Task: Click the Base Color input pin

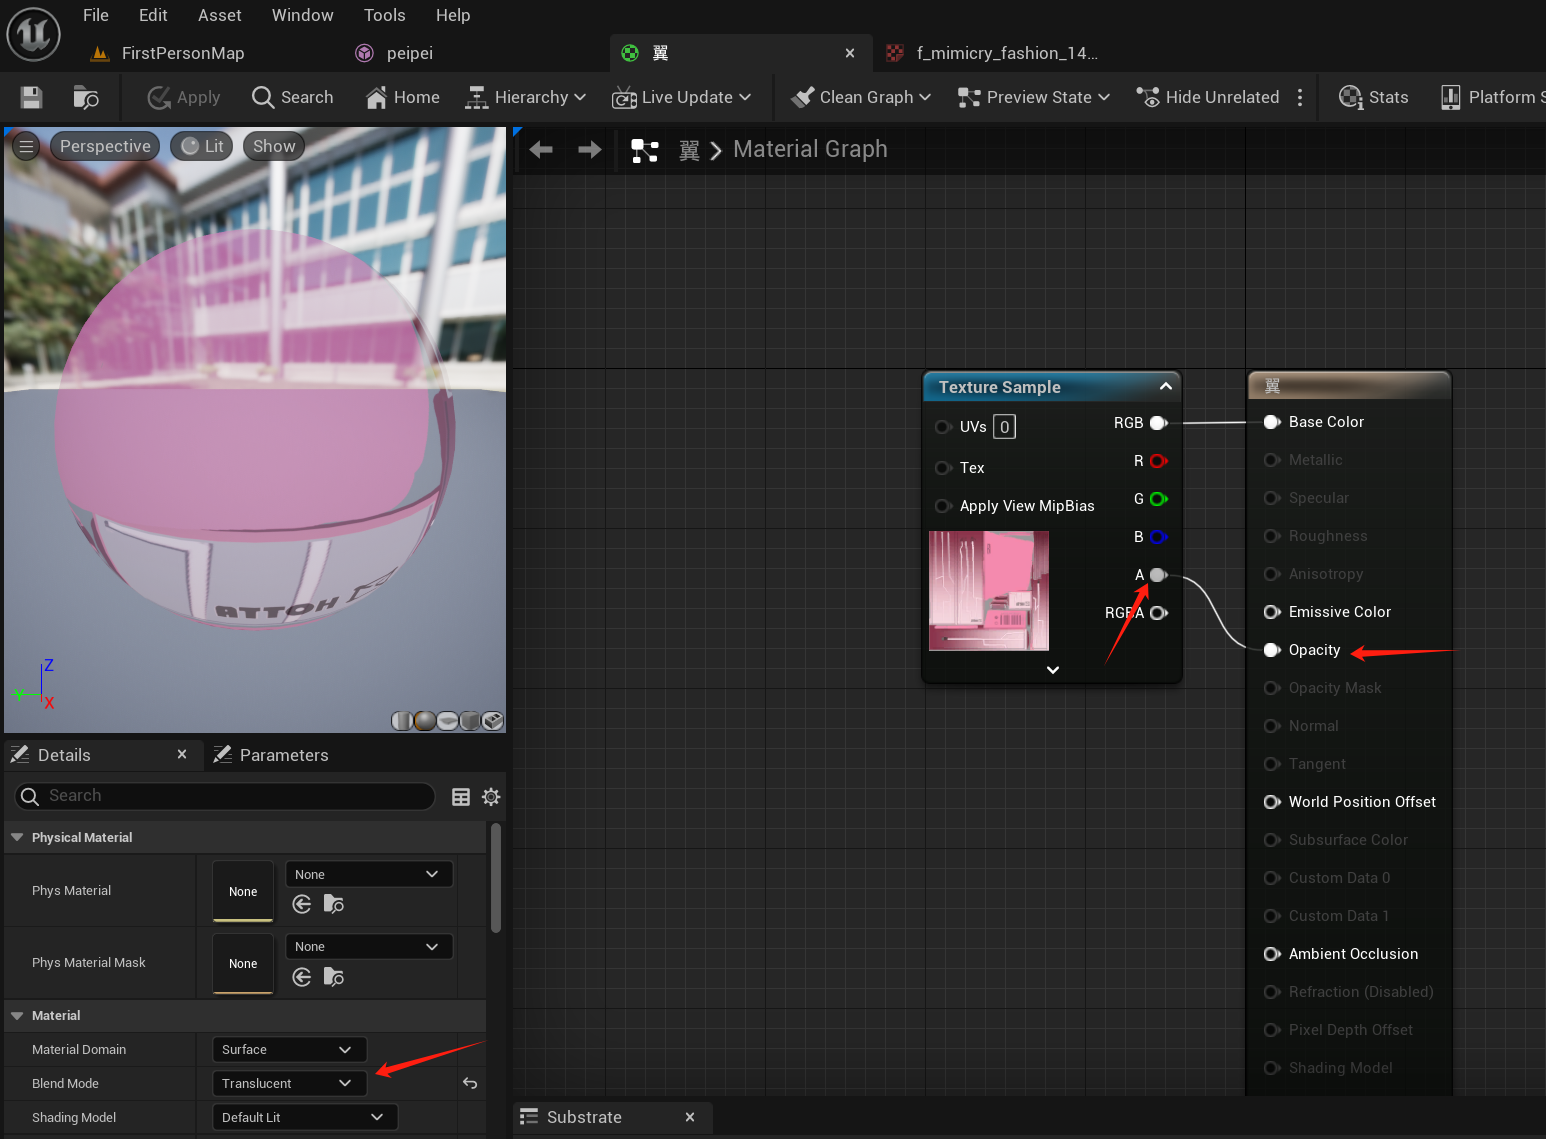Action: 1272,422
